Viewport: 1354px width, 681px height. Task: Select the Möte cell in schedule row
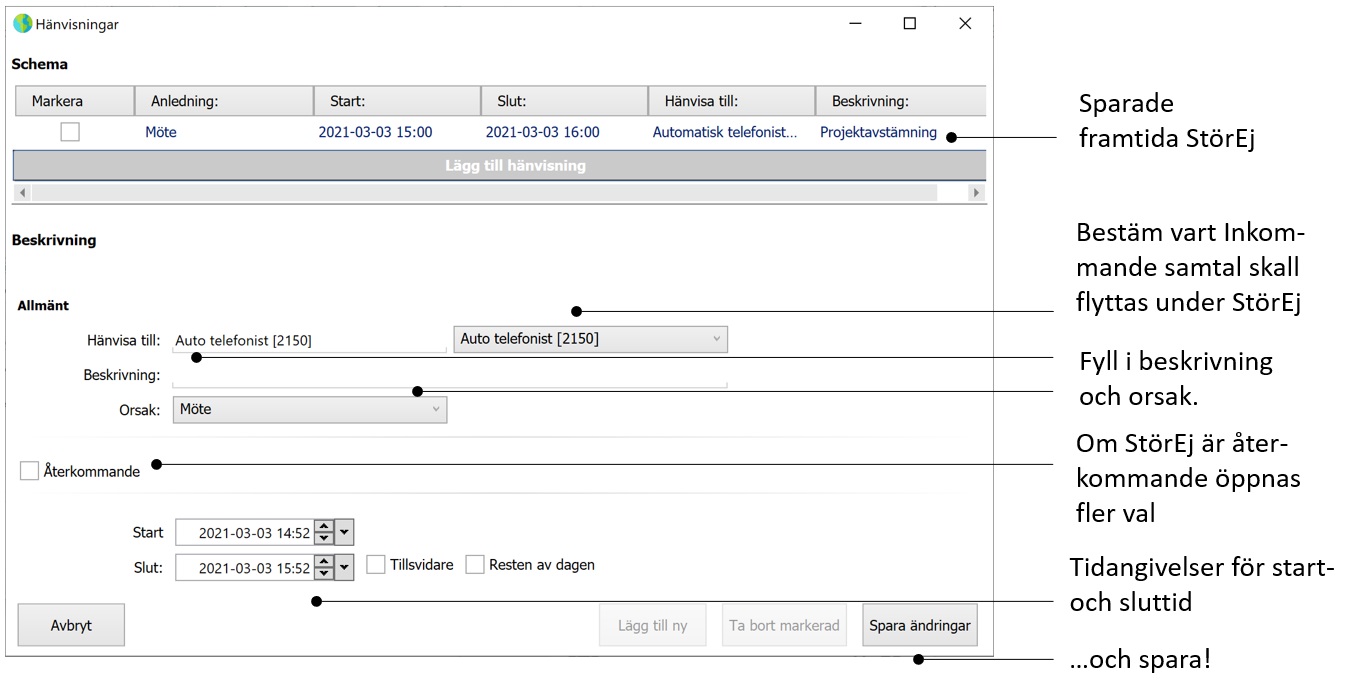161,132
